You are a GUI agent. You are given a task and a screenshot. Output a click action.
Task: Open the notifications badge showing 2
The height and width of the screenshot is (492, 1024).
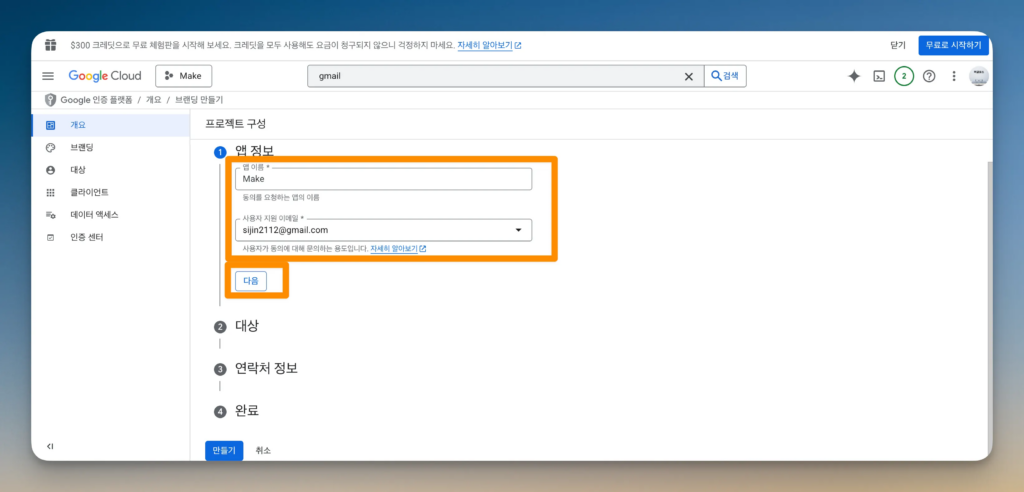pos(904,76)
